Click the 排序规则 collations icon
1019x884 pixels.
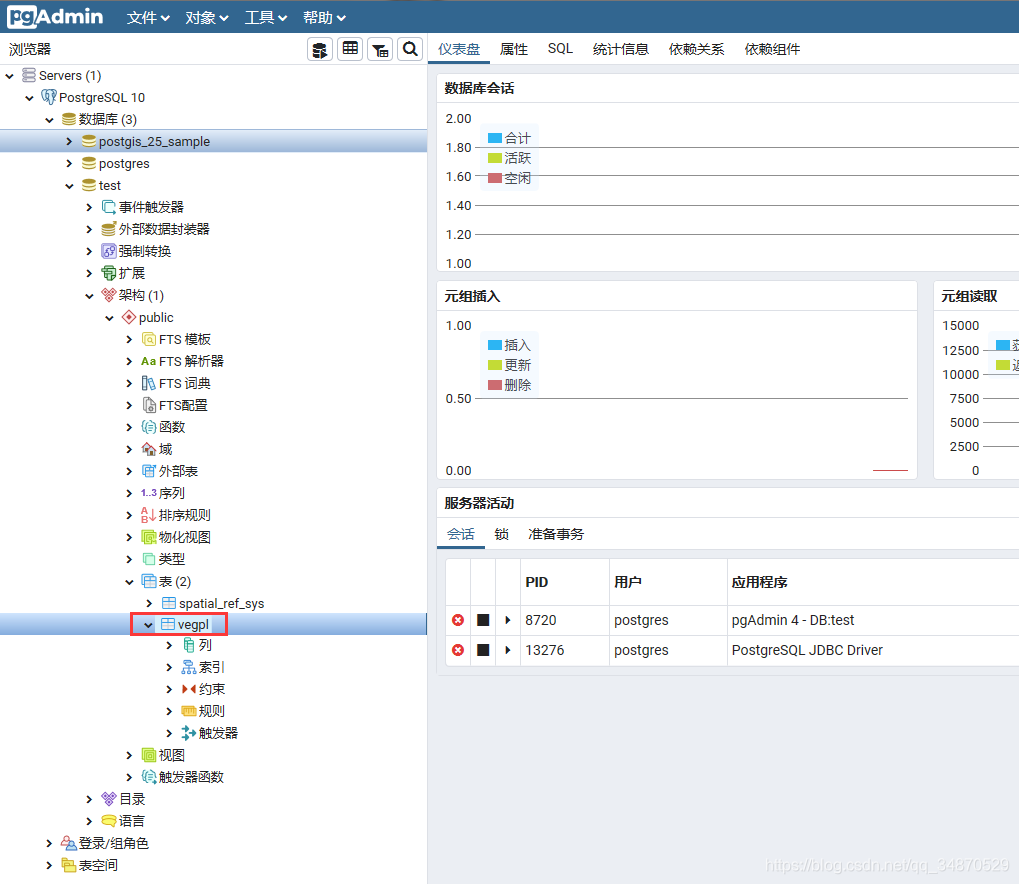[x=148, y=515]
